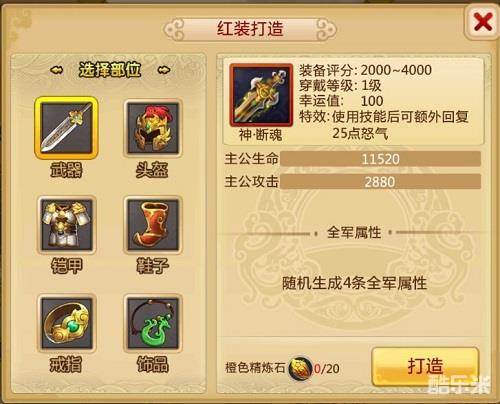Click the 打造 forge button

[425, 366]
